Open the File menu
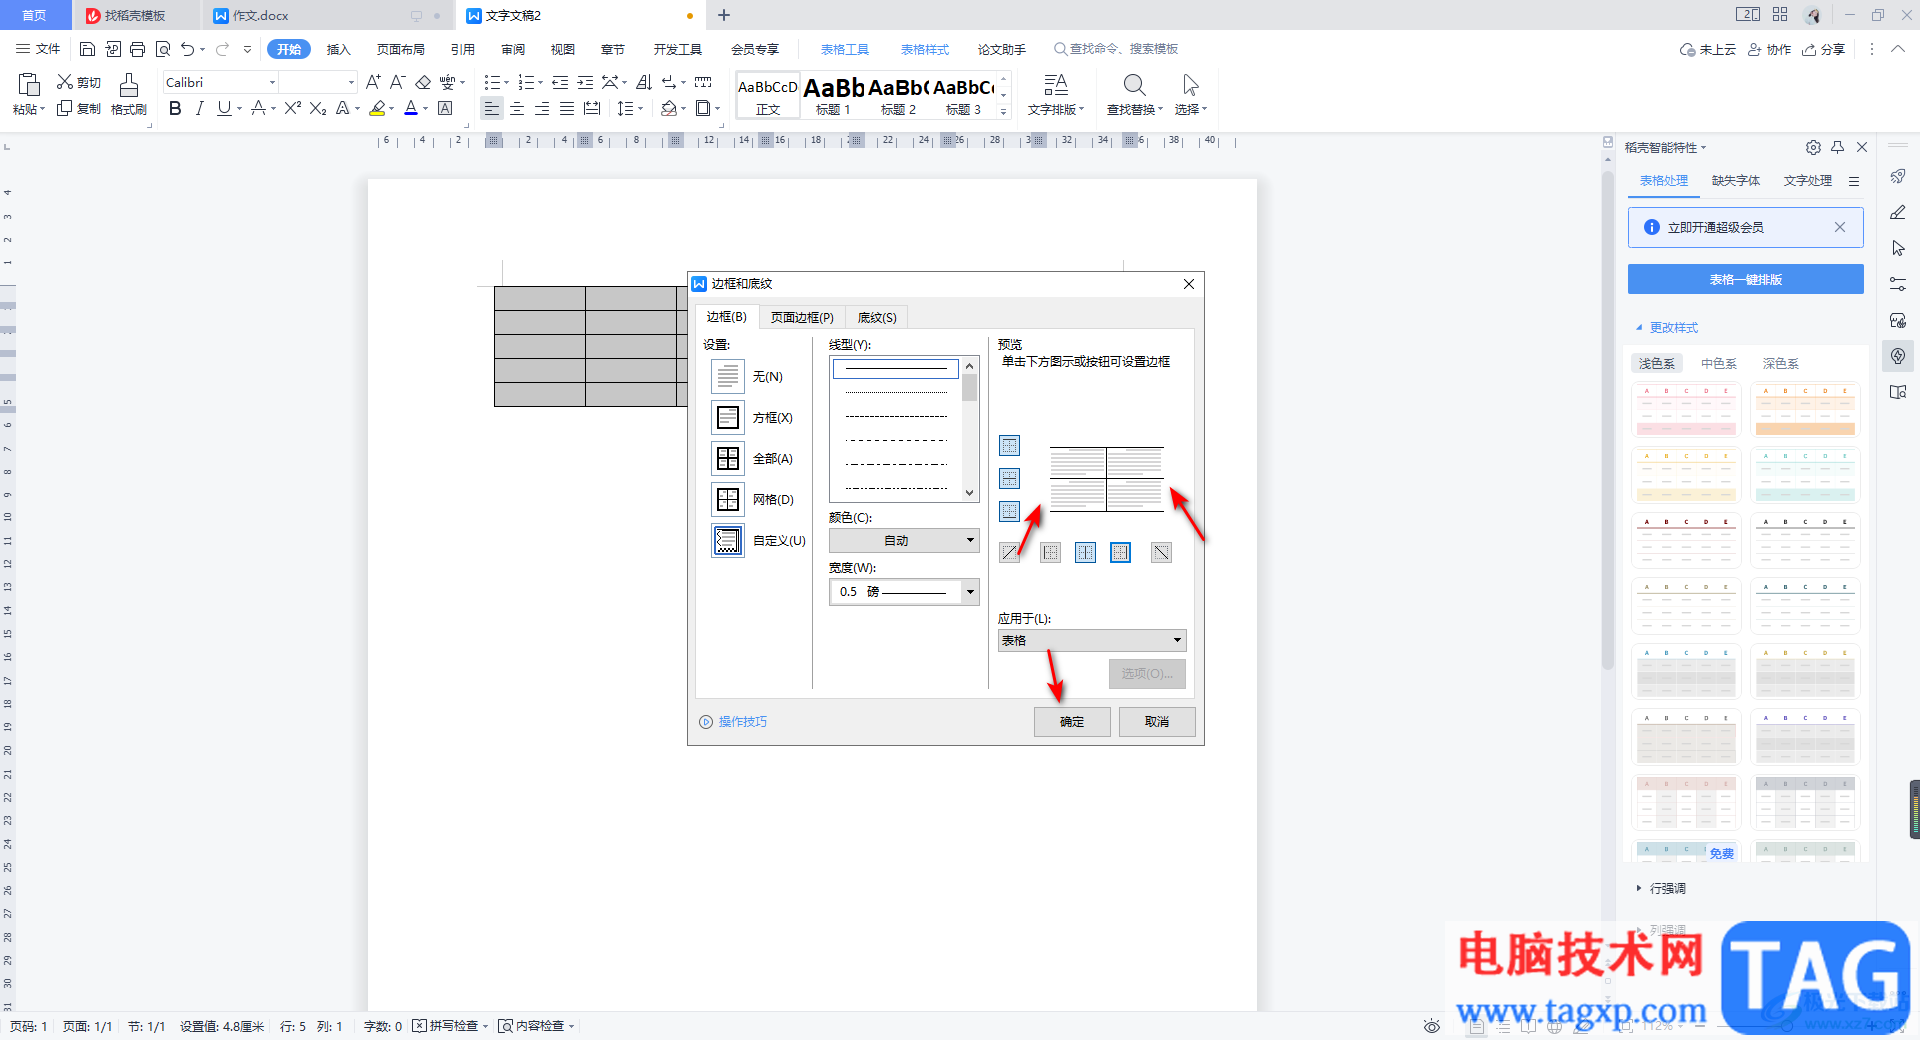The image size is (1920, 1040). coord(38,49)
